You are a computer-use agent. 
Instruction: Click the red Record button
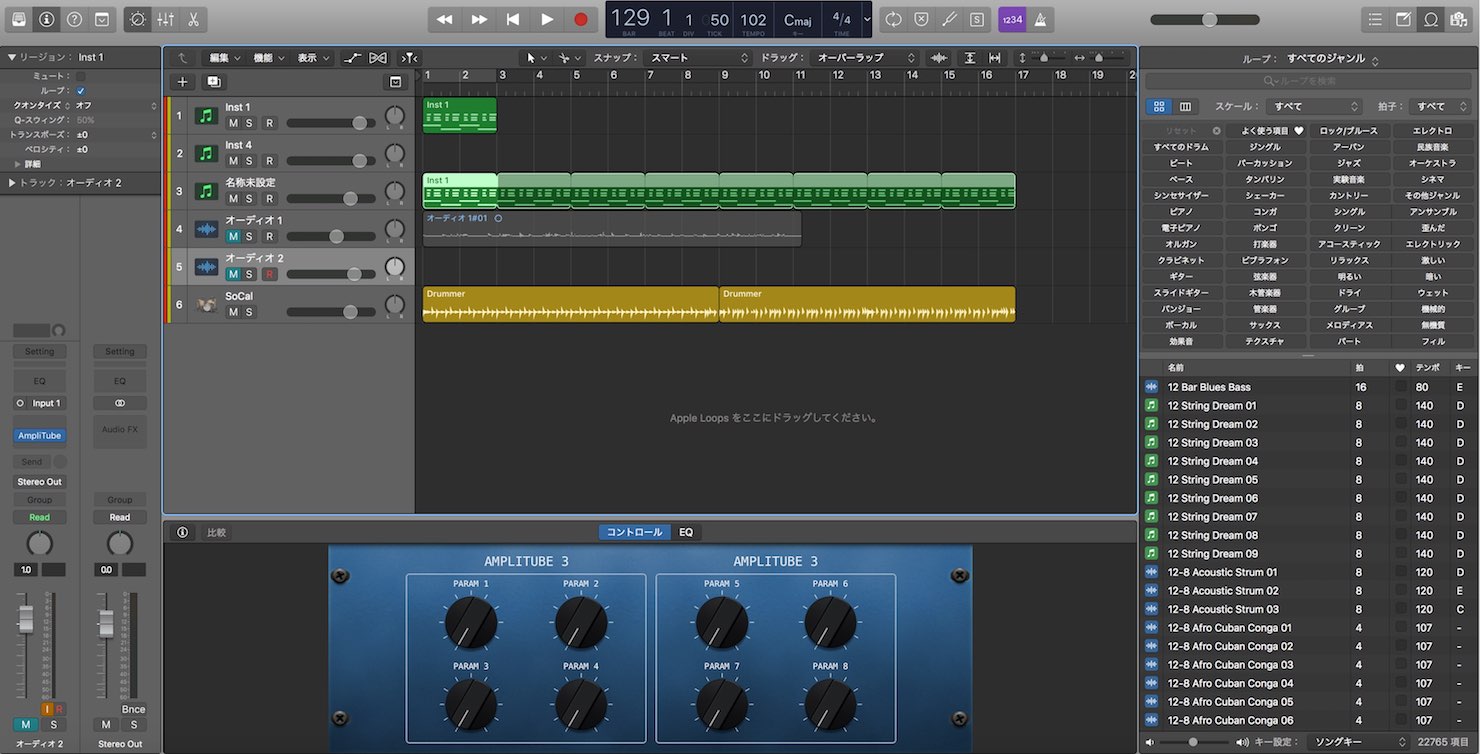click(x=581, y=19)
